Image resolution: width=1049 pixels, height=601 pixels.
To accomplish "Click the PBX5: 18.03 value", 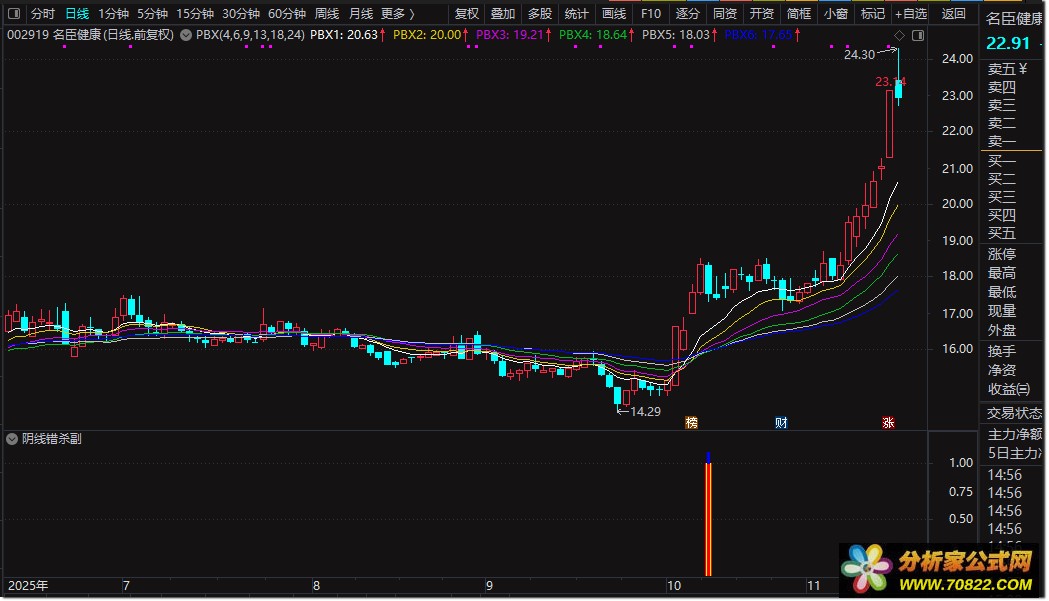I will click(676, 35).
